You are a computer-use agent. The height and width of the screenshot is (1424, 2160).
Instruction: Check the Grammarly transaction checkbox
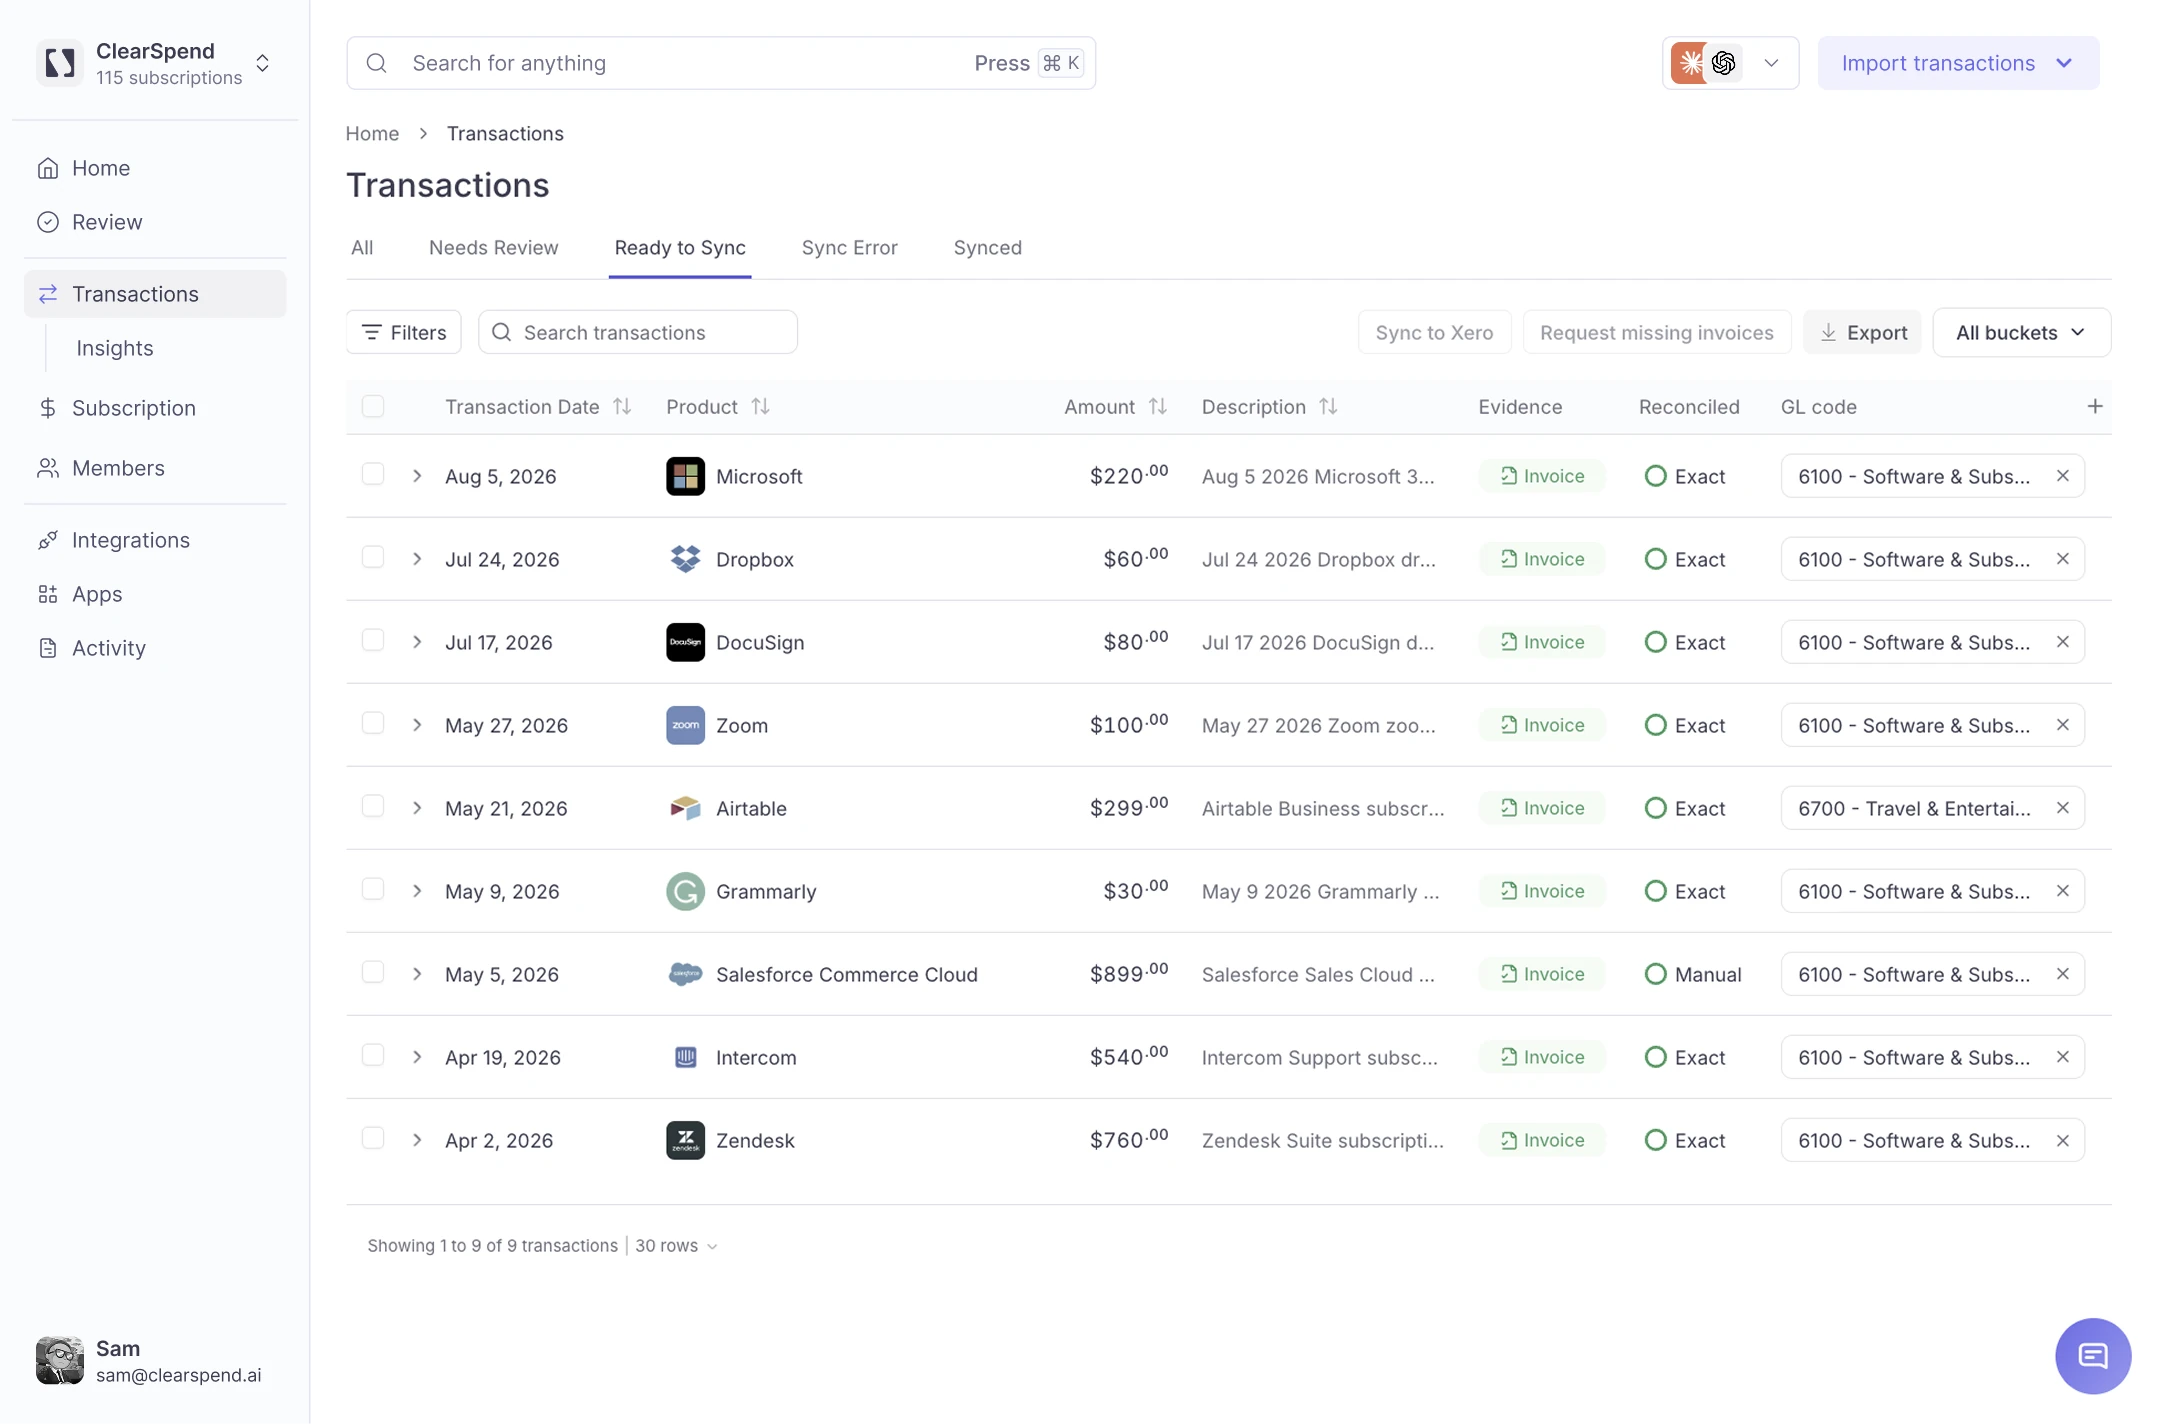click(373, 889)
